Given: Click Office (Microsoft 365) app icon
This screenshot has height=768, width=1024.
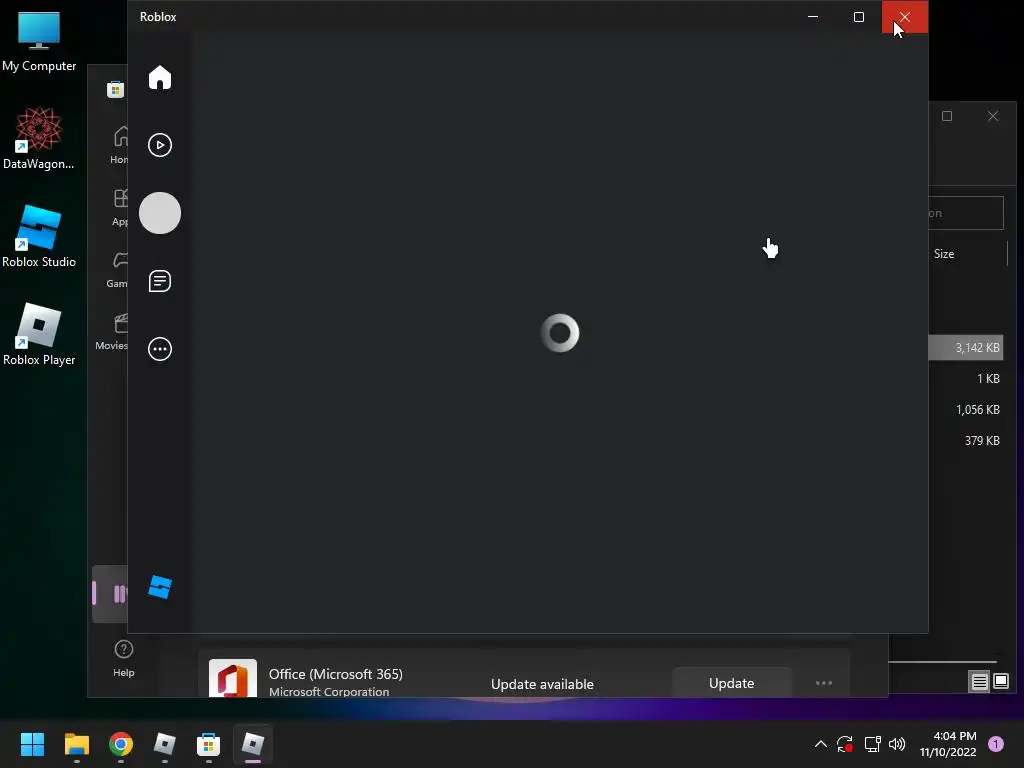Looking at the screenshot, I should 232,679.
